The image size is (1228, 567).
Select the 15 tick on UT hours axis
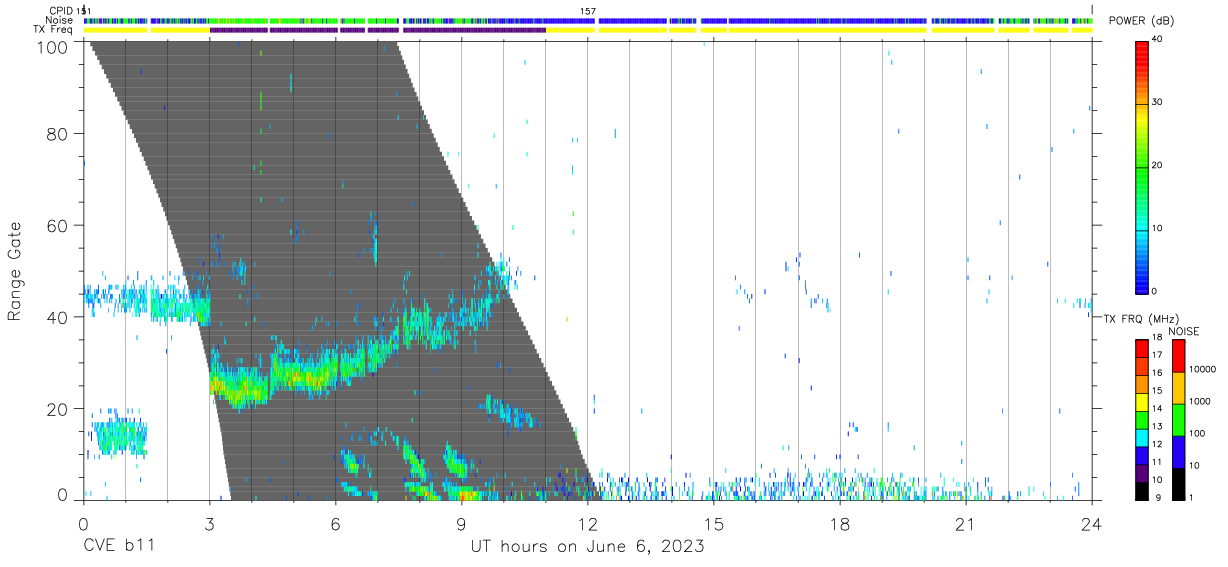point(714,524)
